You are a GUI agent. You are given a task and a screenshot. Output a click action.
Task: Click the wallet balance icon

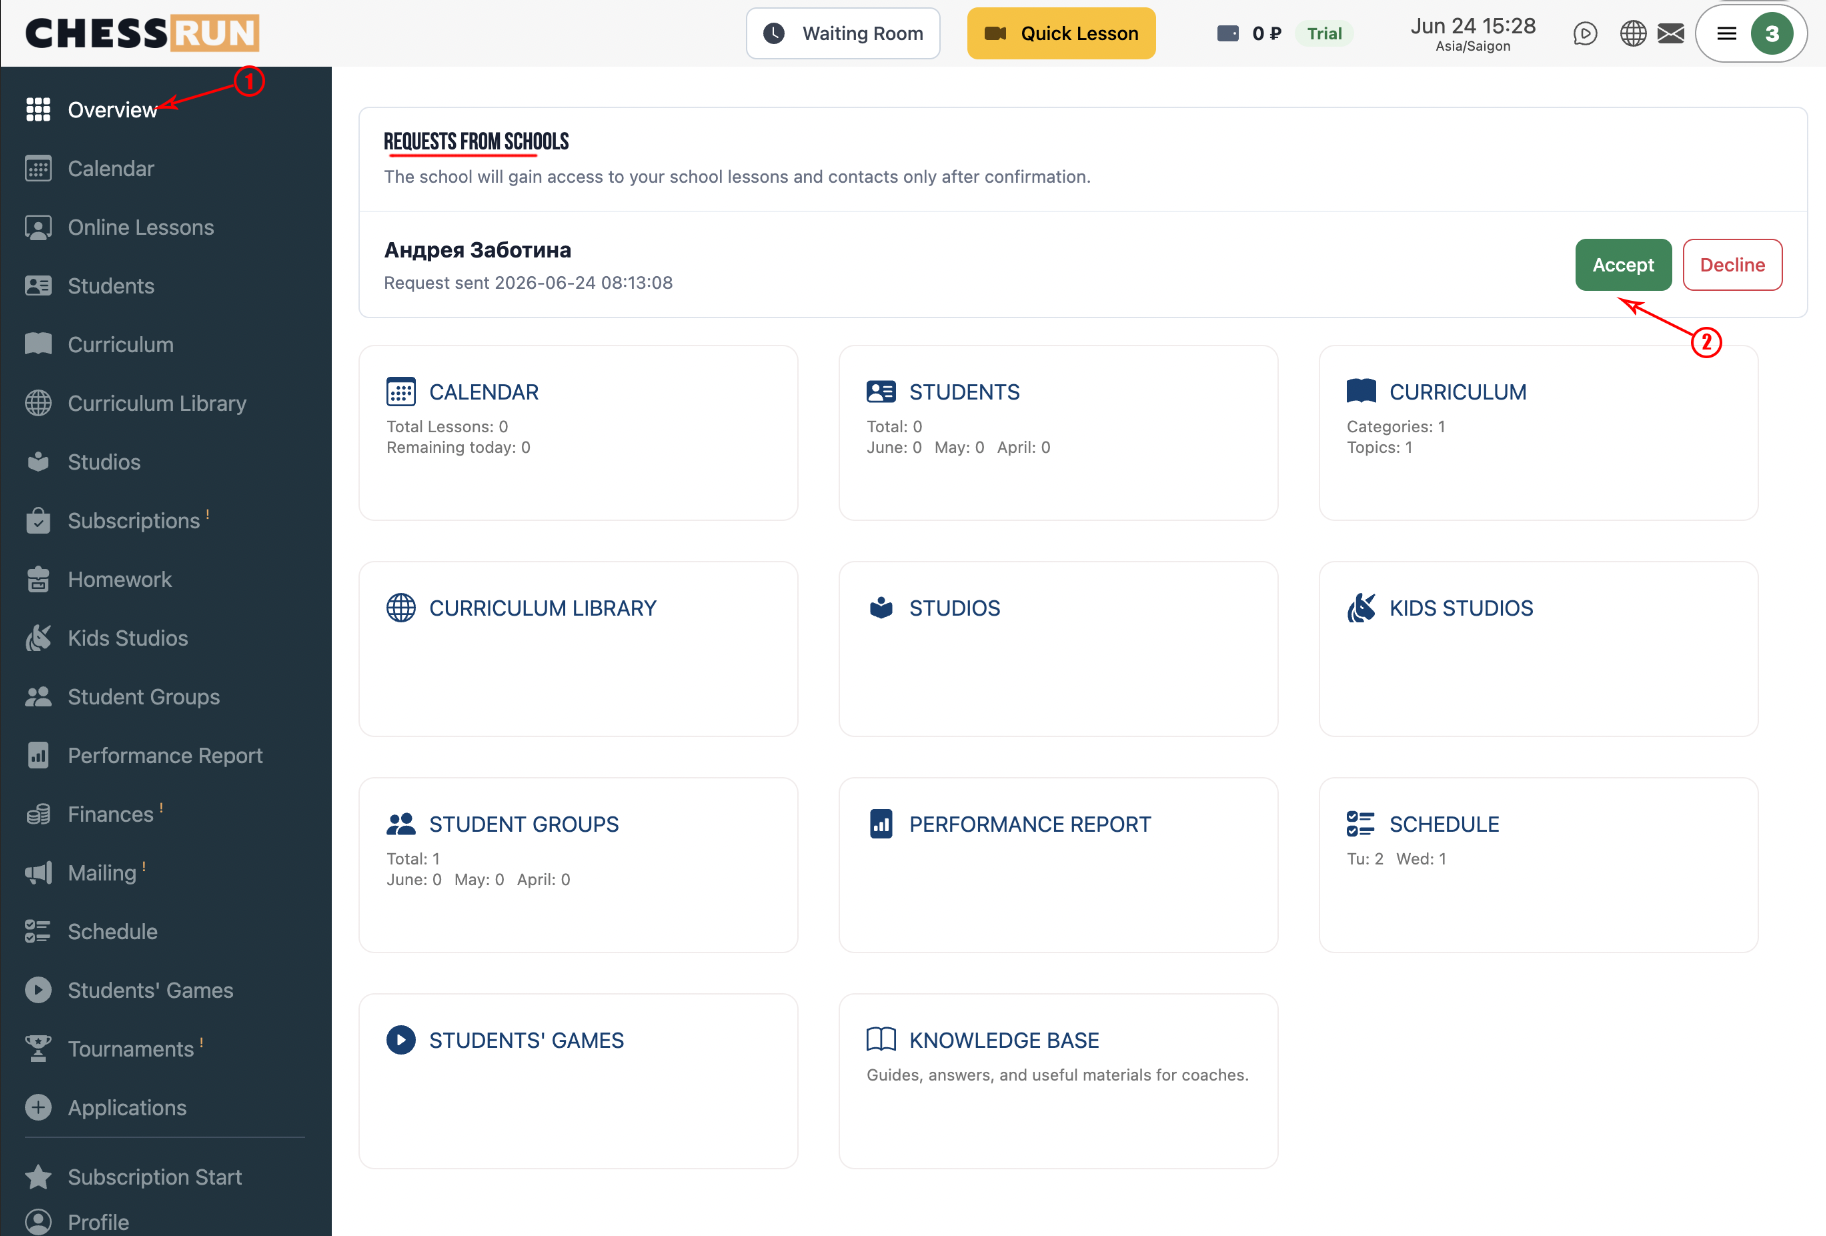1228,33
